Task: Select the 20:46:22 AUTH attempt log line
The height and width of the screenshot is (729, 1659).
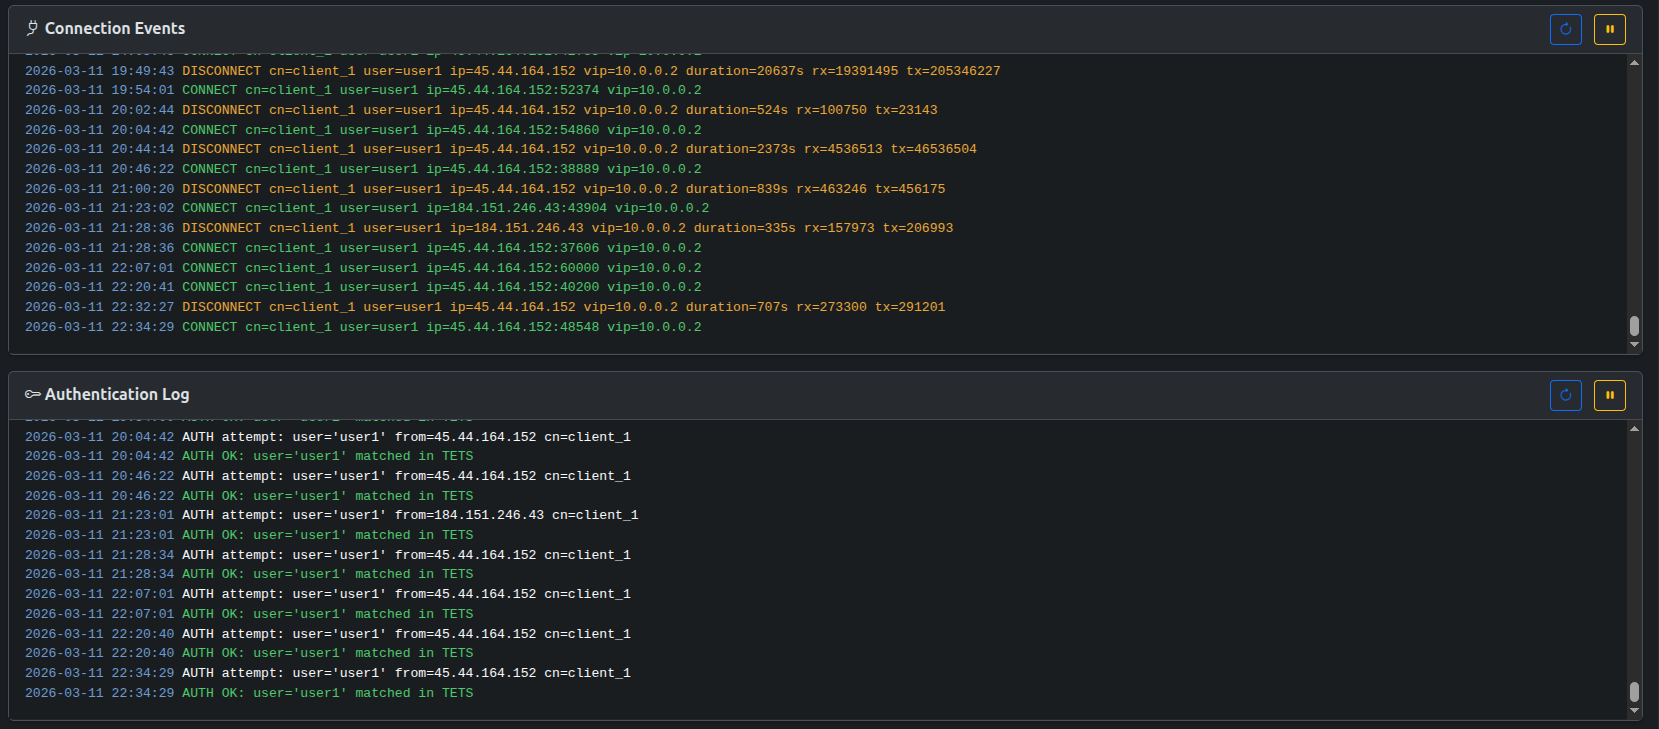Action: click(328, 476)
